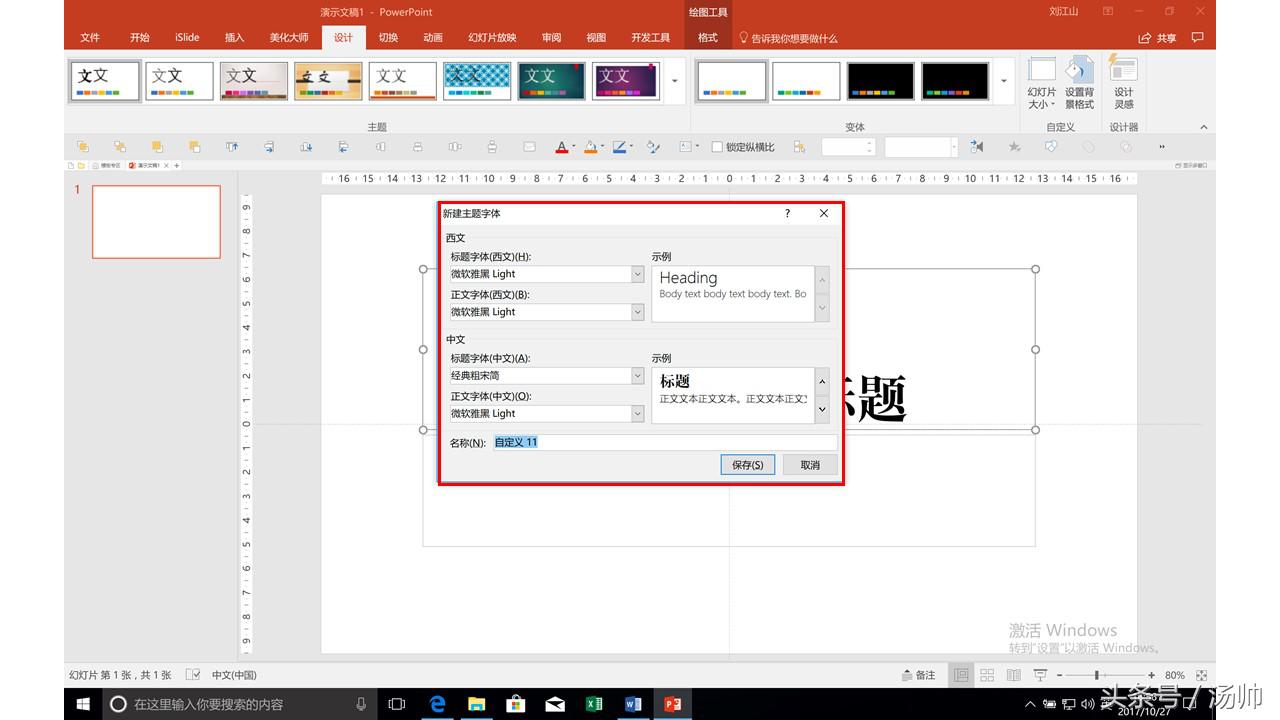Open Microsoft Edge from taskbar
The height and width of the screenshot is (720, 1280).
[437, 704]
